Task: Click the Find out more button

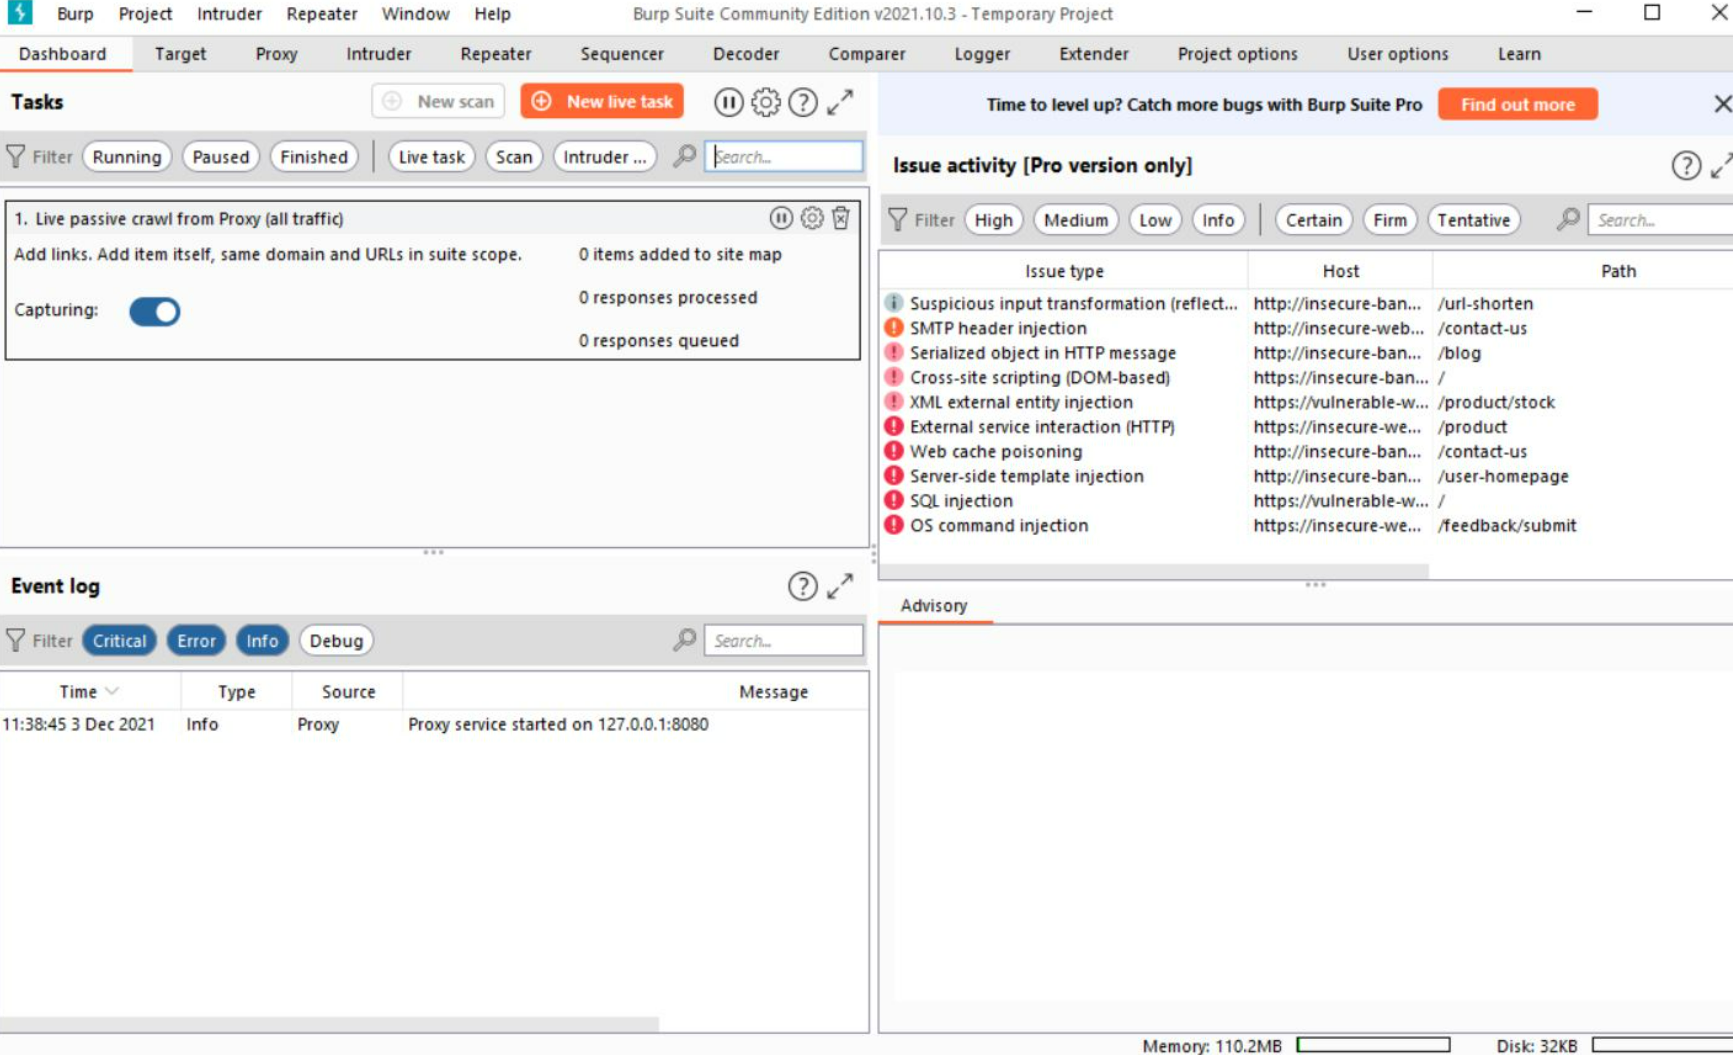Action: (x=1517, y=104)
